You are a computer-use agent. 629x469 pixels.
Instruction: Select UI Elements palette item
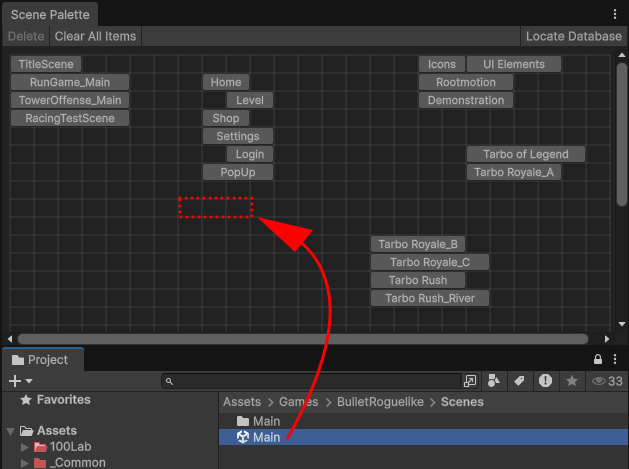point(514,64)
